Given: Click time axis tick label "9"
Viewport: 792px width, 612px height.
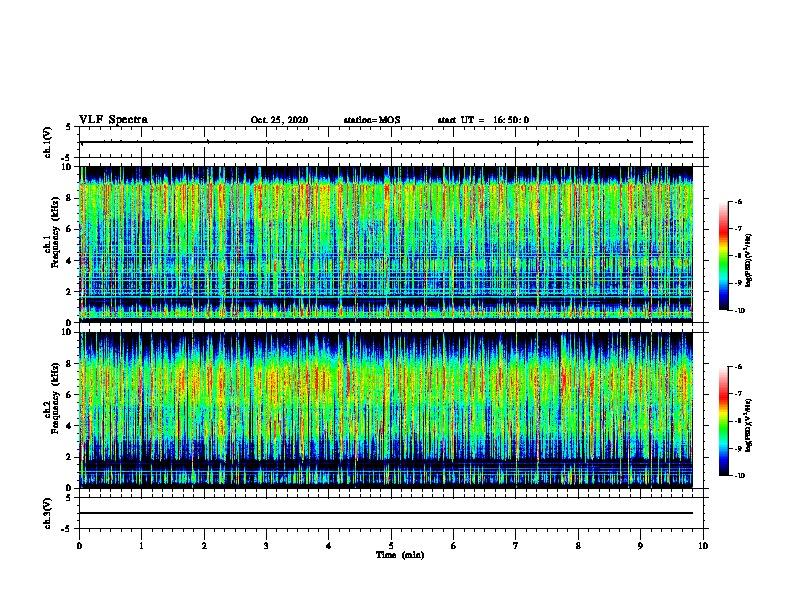Looking at the screenshot, I should [640, 546].
